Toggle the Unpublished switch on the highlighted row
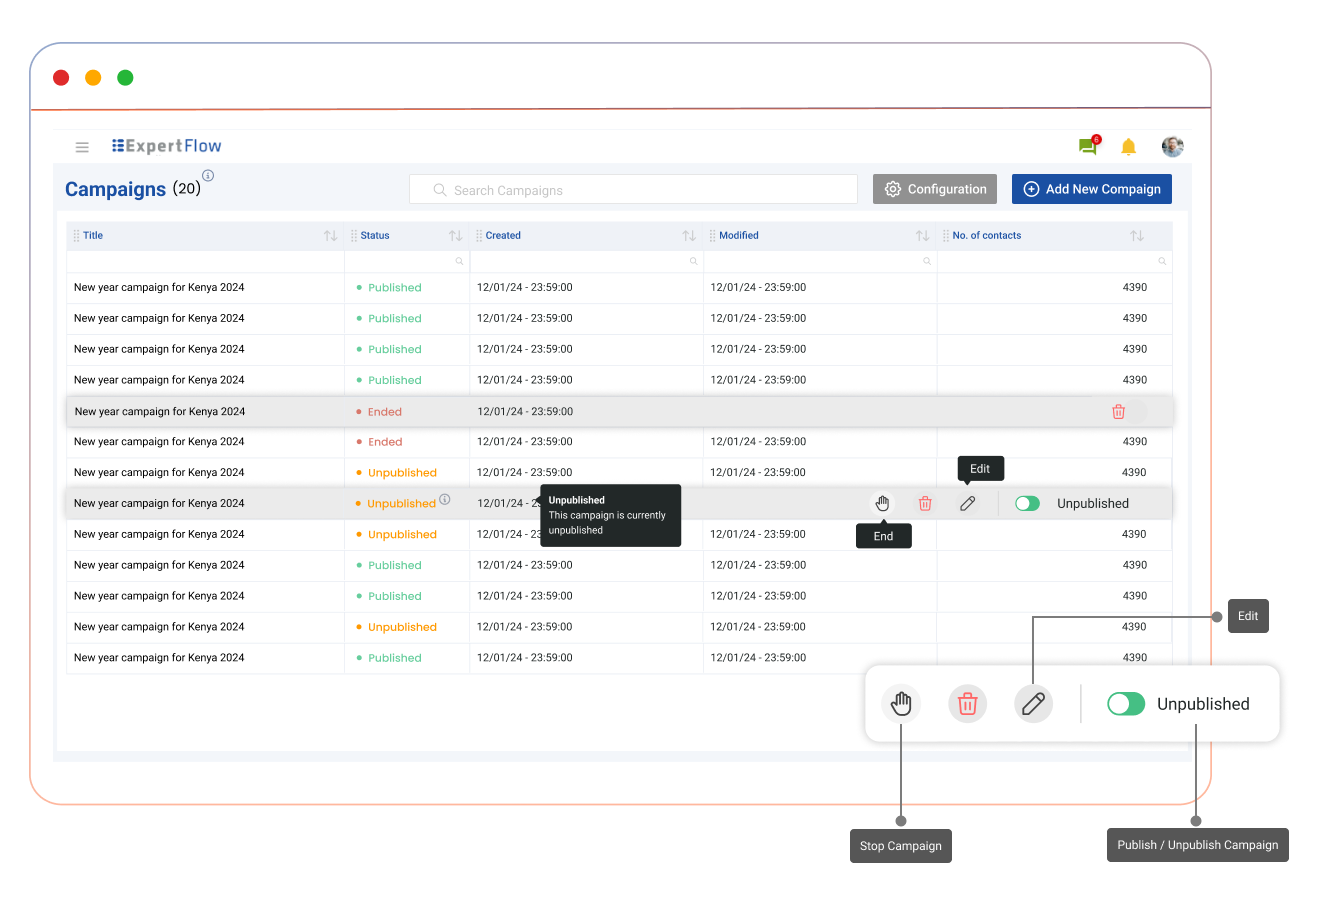This screenshot has width=1318, height=905. click(1027, 503)
